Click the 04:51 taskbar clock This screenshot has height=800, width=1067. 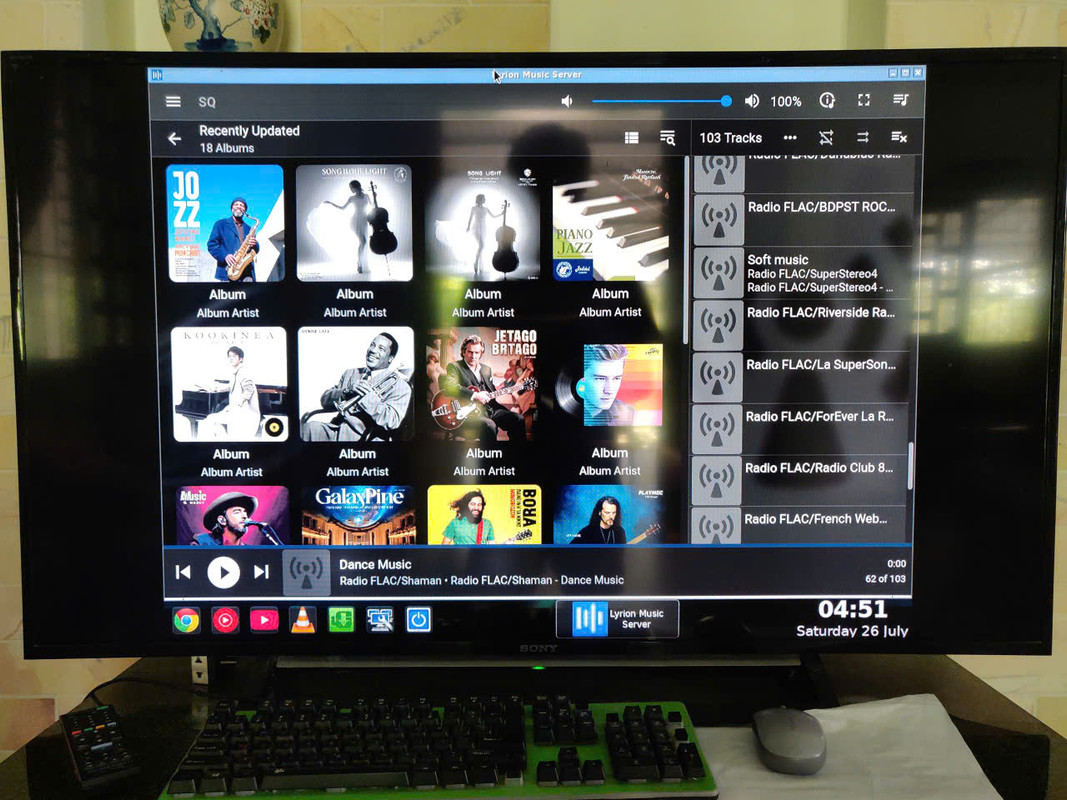coord(852,609)
